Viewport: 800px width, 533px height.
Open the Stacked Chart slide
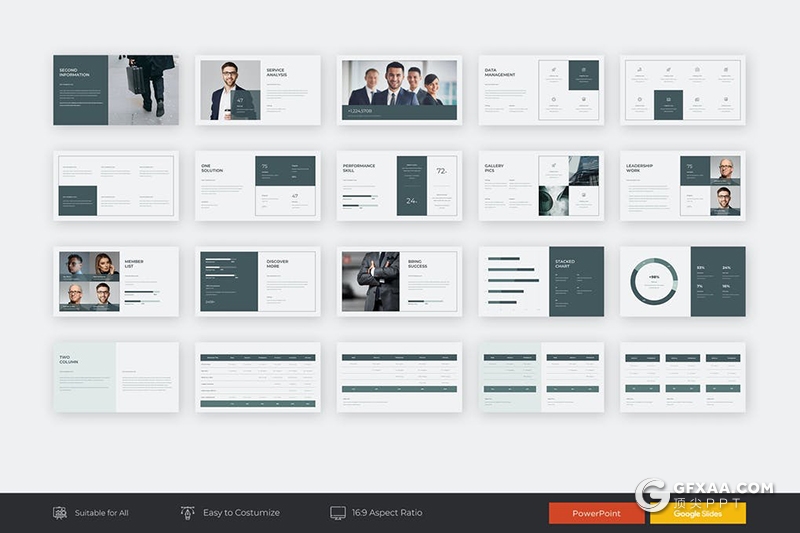(x=541, y=281)
